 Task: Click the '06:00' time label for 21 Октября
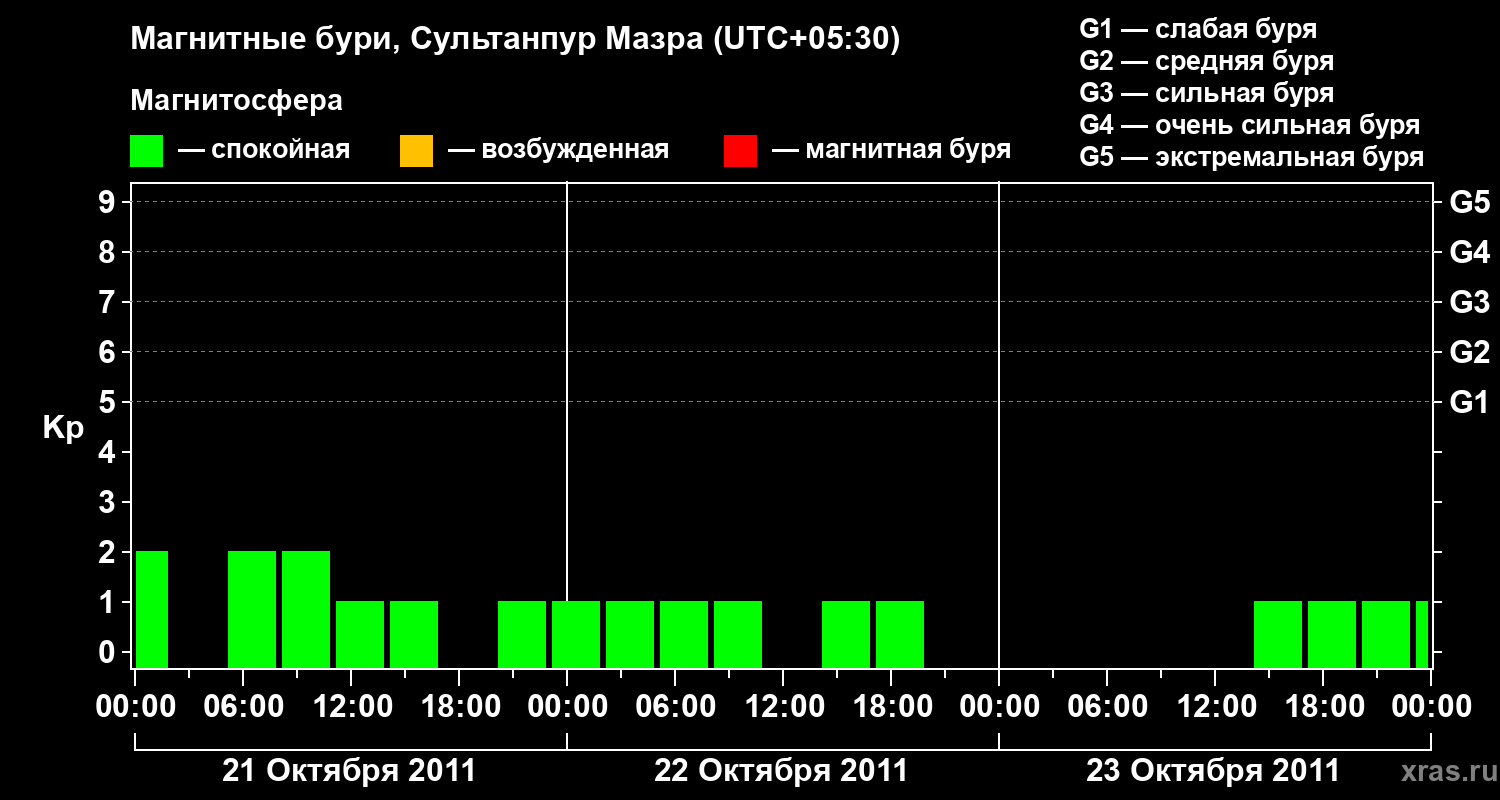tap(243, 706)
